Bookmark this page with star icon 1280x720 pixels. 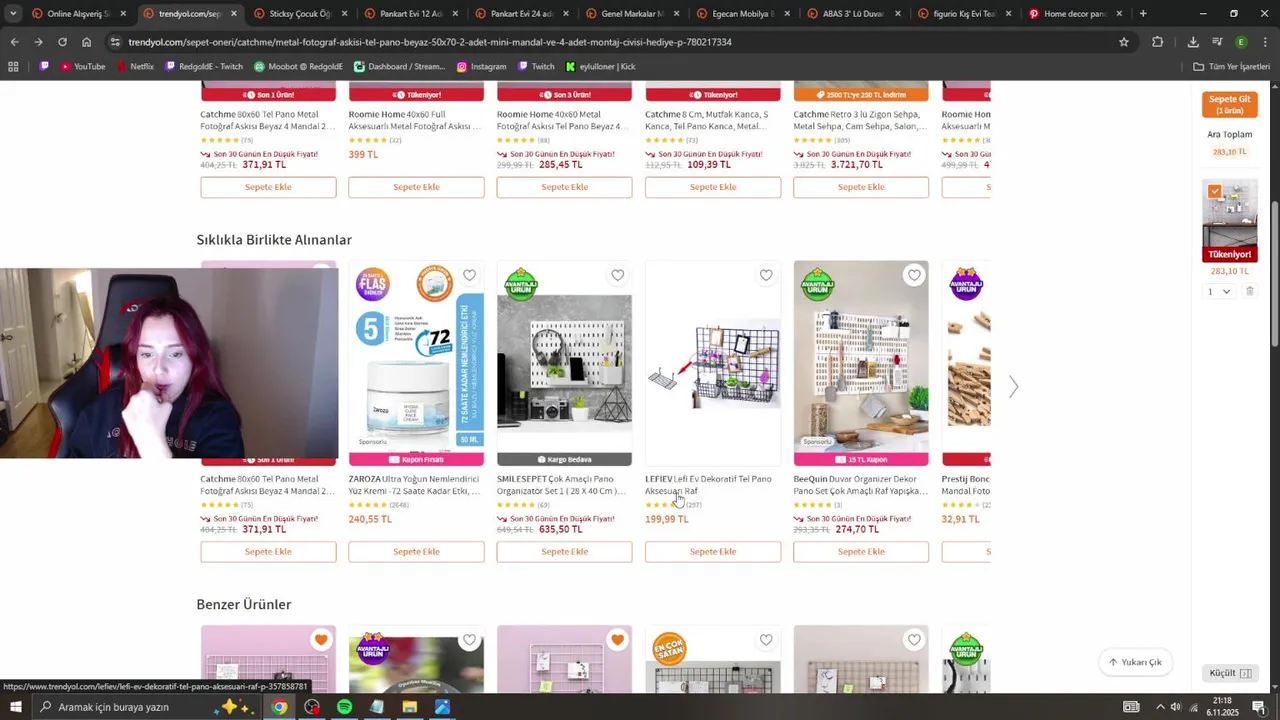pyautogui.click(x=1124, y=42)
